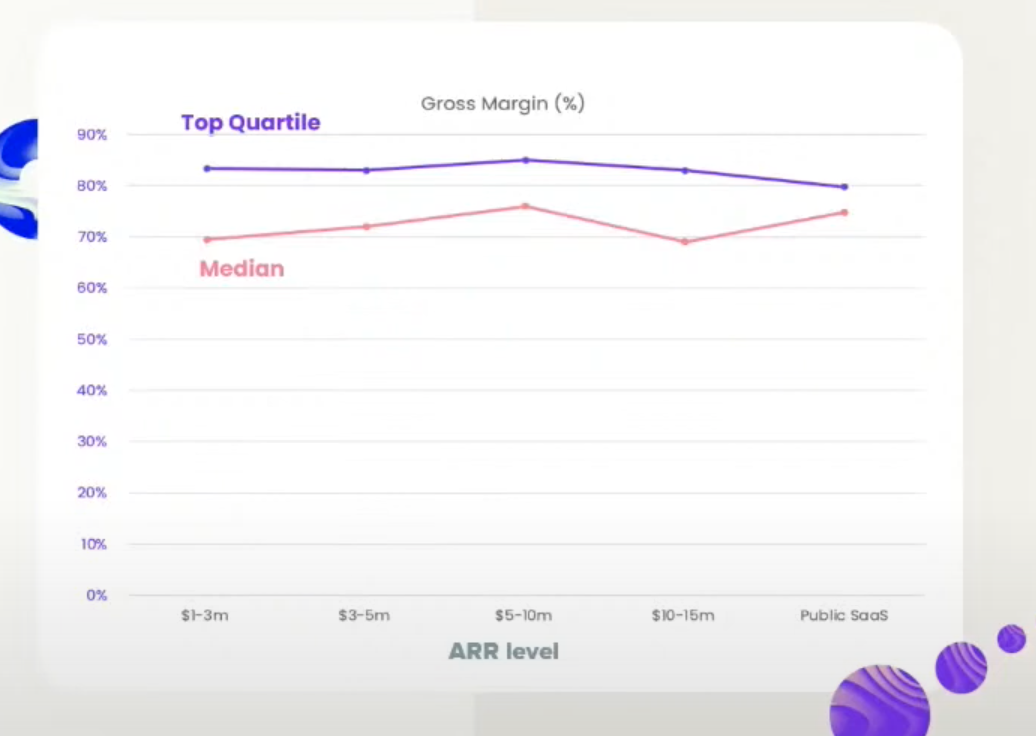Click the Median series label
Viewport: 1036px width, 736px height.
242,269
